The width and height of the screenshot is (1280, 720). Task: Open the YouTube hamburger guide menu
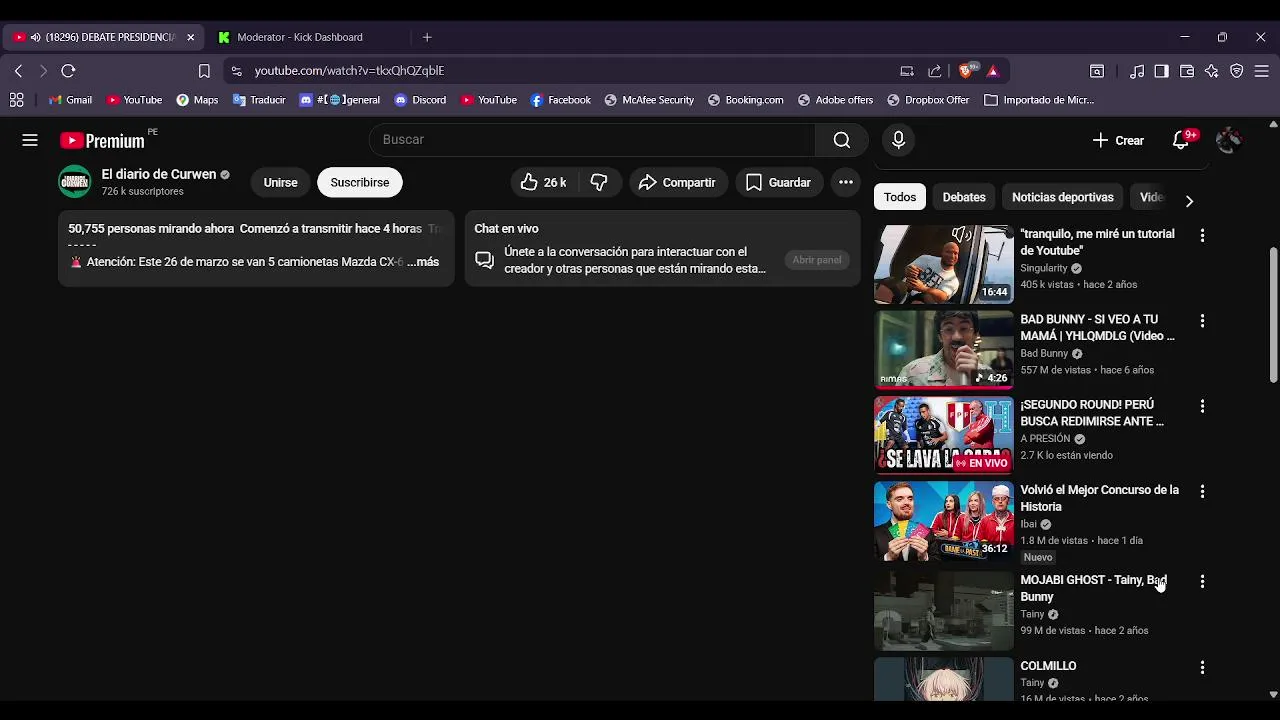30,140
